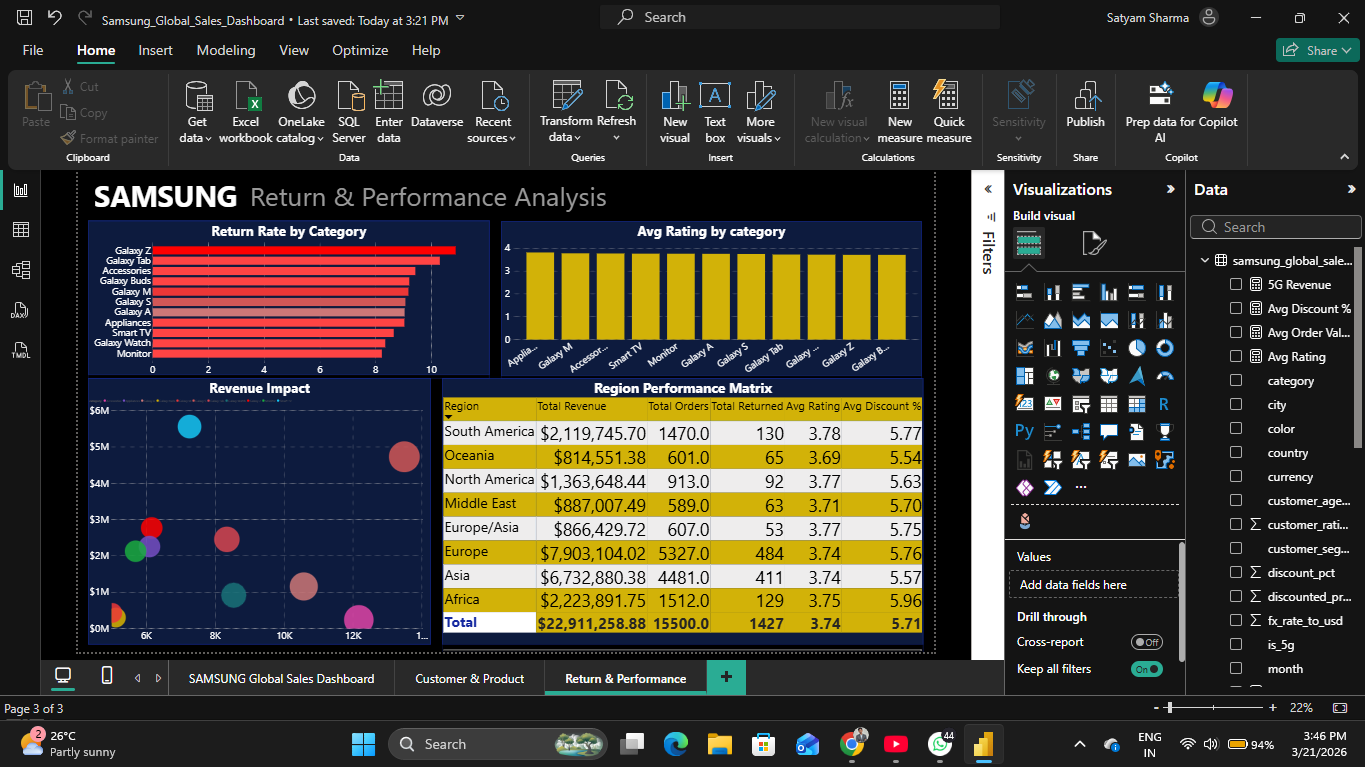Screen dimensions: 1365x767
Task: Choose the Q&A visual icon
Action: [x=1108, y=432]
